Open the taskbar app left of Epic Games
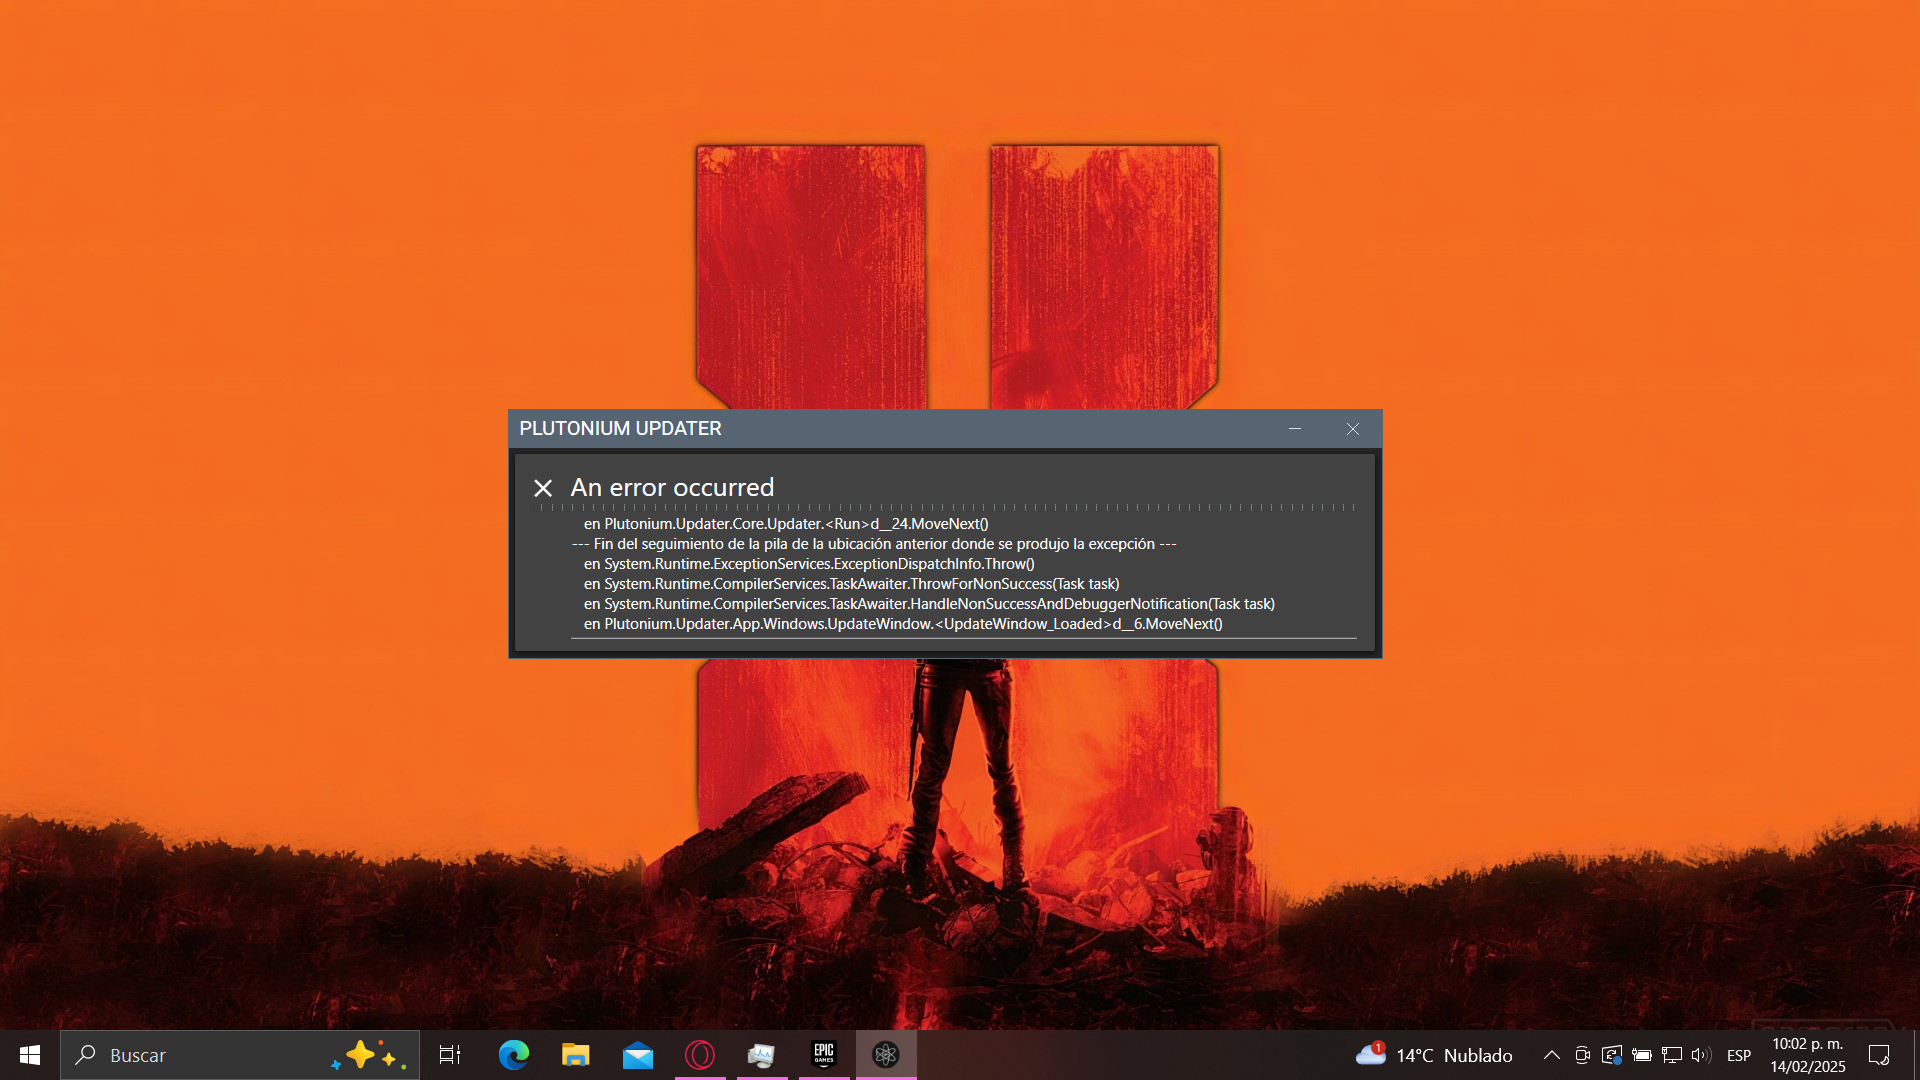 click(x=761, y=1055)
